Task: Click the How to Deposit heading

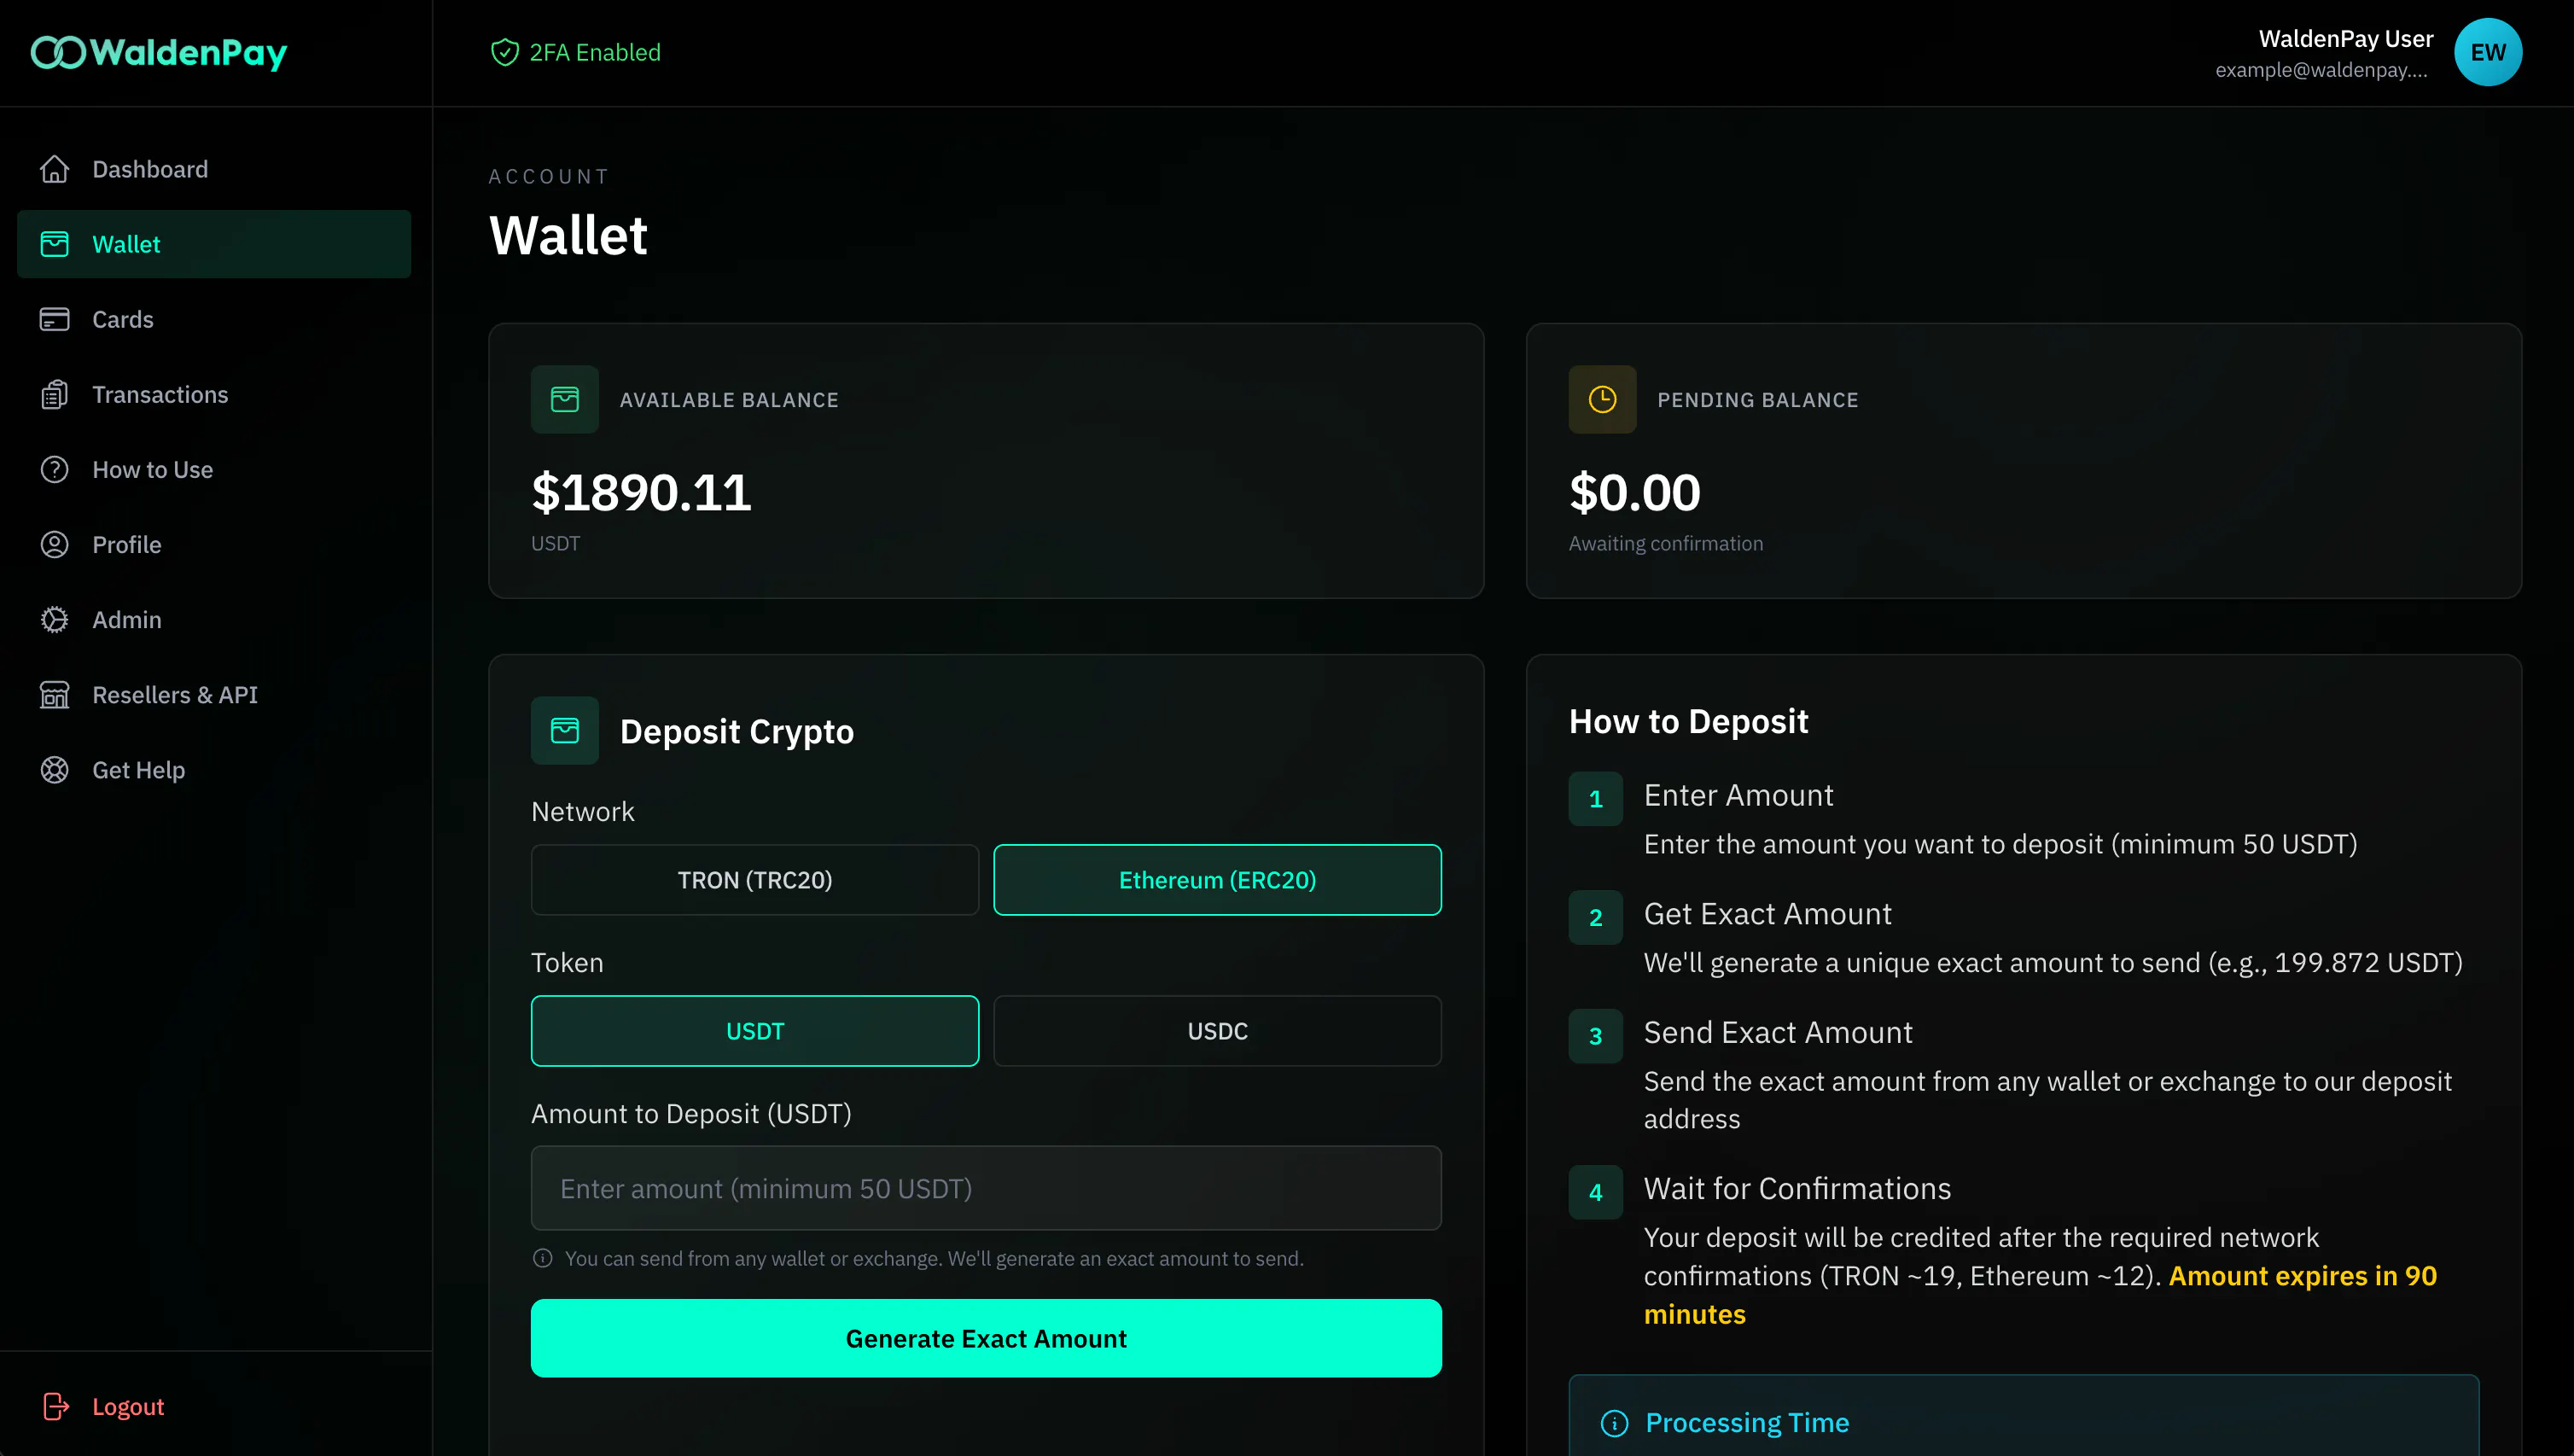Action: coord(1688,721)
